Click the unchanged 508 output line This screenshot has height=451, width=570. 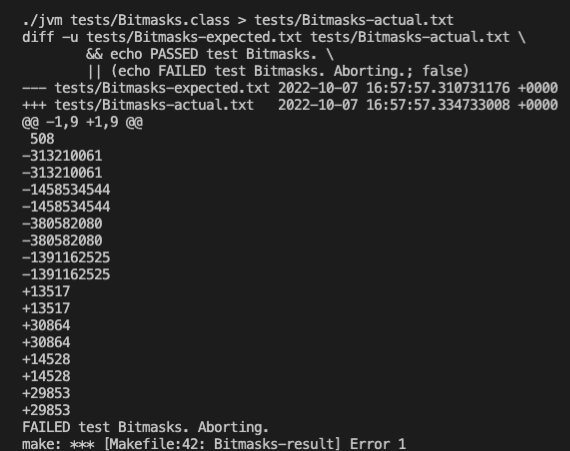click(x=42, y=139)
